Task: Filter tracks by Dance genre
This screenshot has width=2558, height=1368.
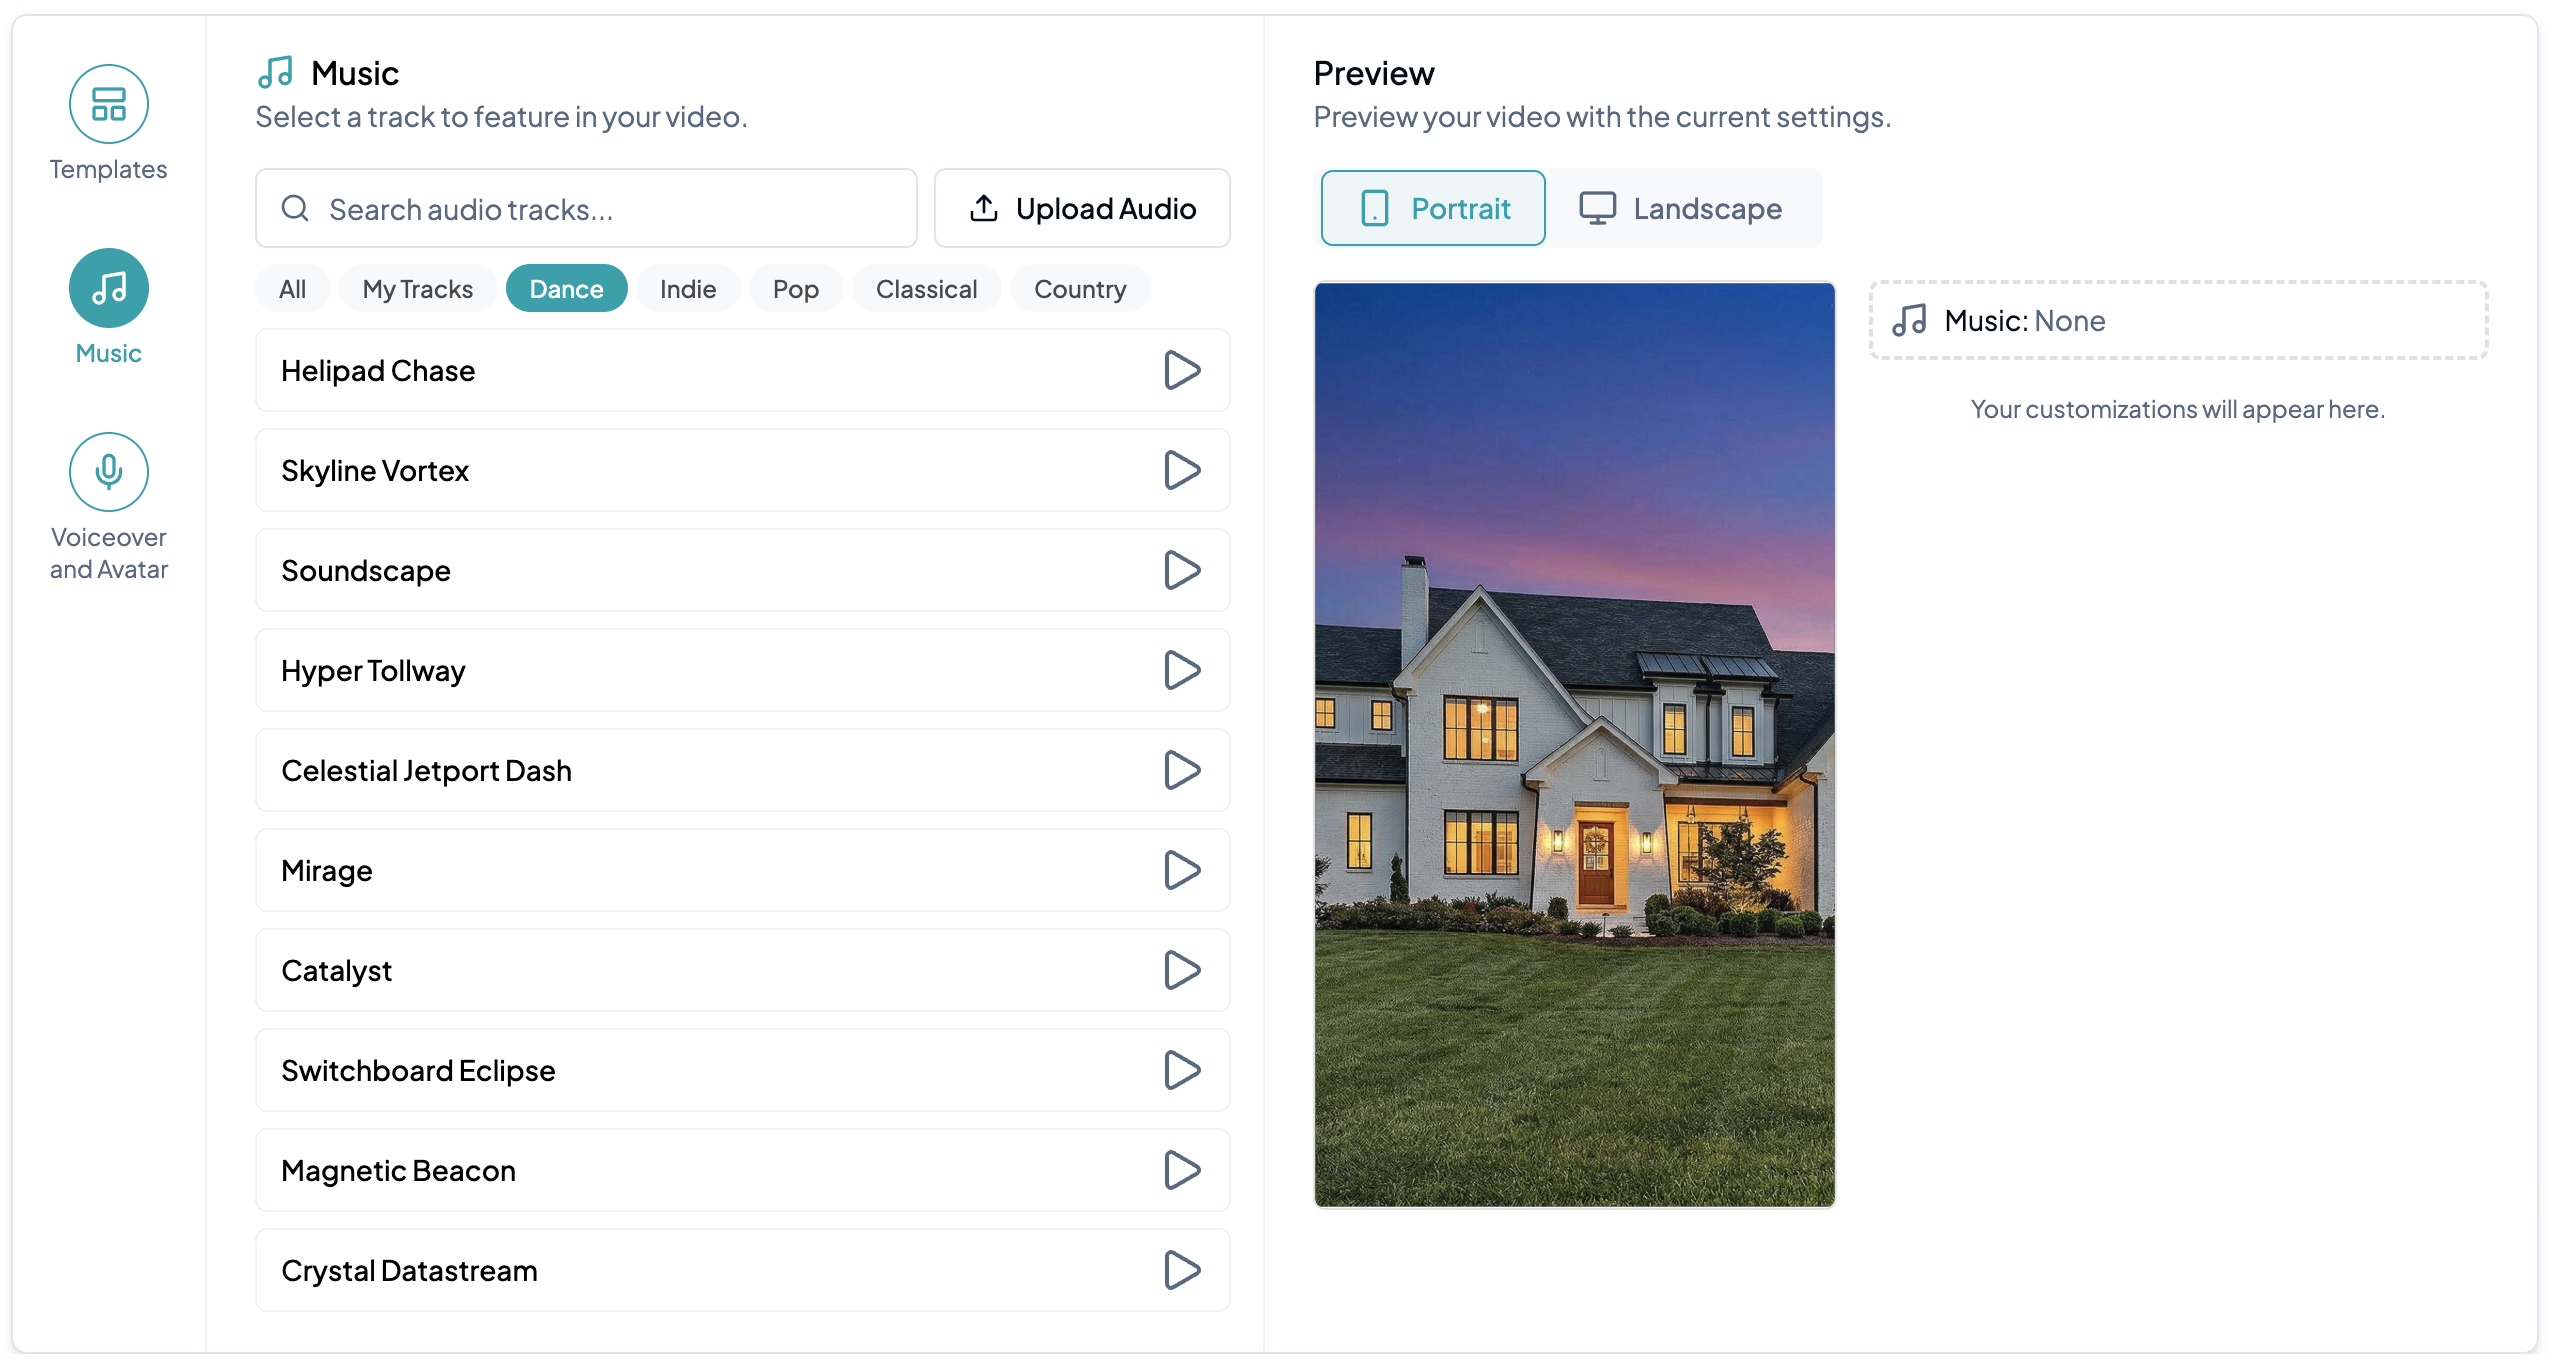Action: pos(566,289)
